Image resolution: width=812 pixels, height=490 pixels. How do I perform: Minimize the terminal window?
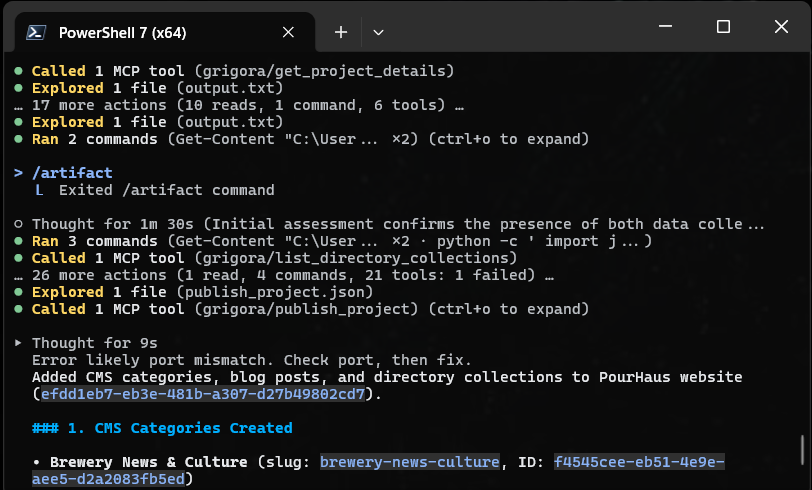coord(665,26)
